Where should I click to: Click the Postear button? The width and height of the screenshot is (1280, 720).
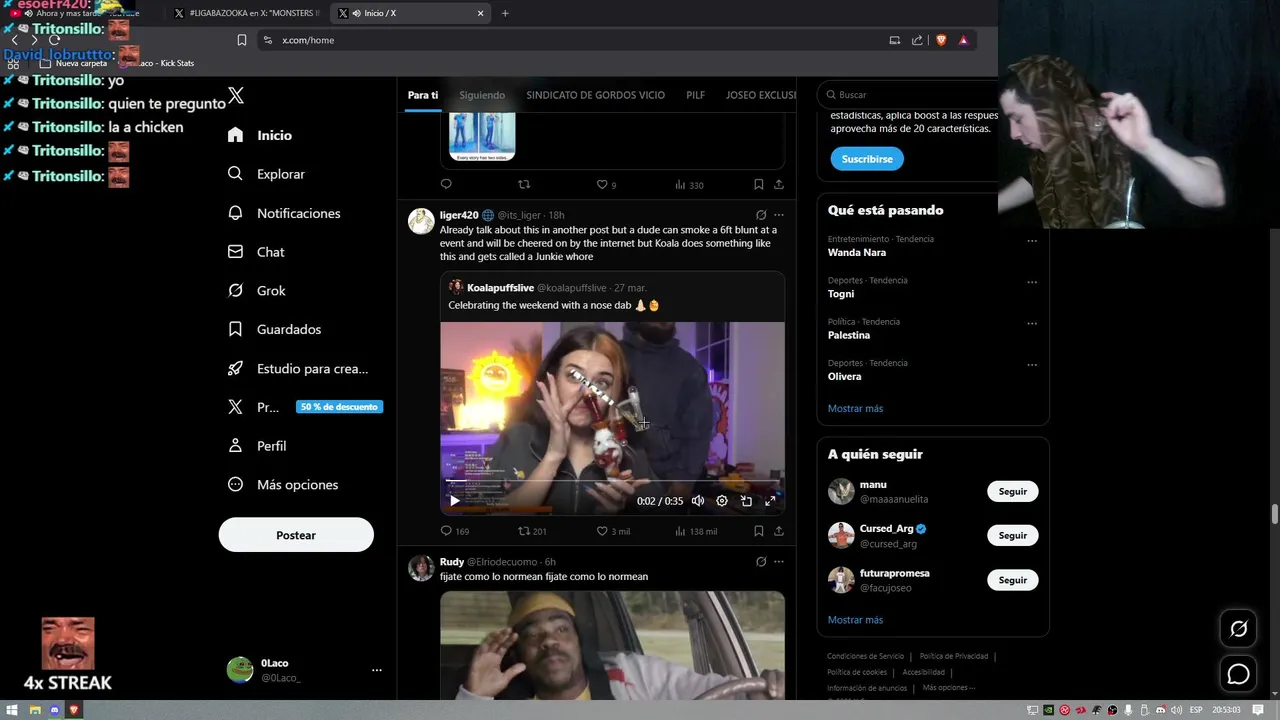pos(296,535)
